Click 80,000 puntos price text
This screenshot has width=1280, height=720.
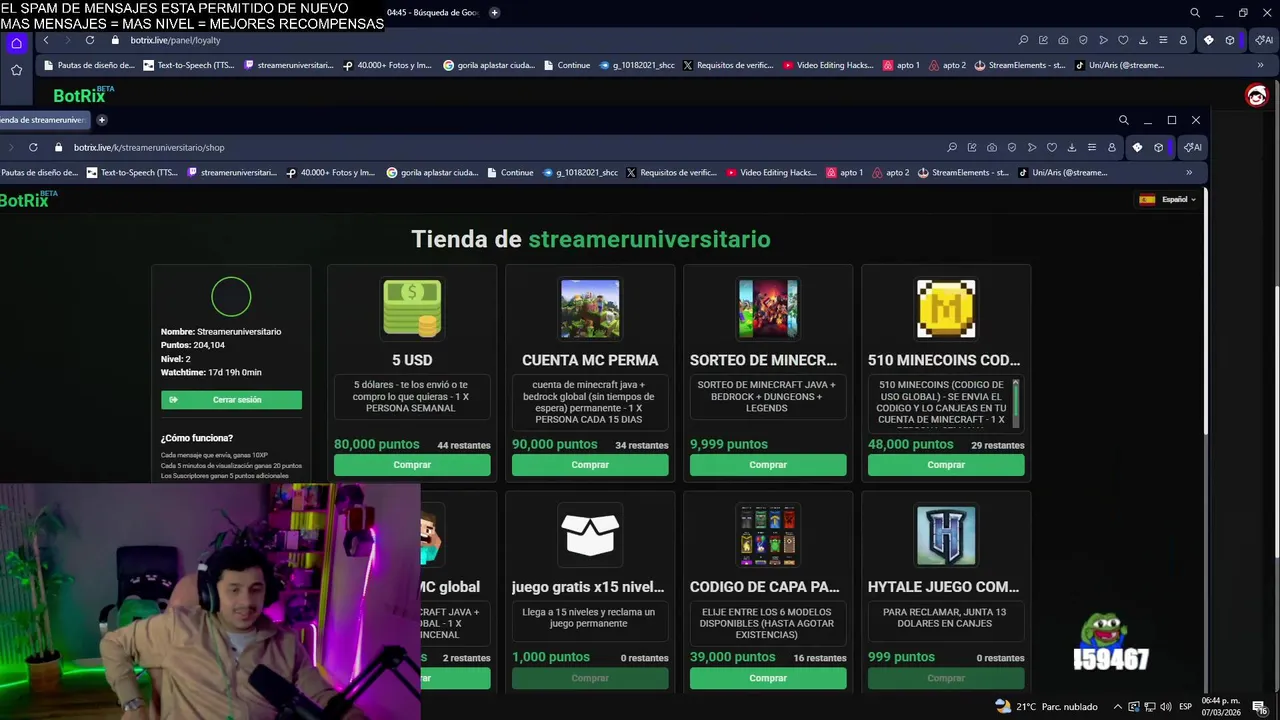377,444
